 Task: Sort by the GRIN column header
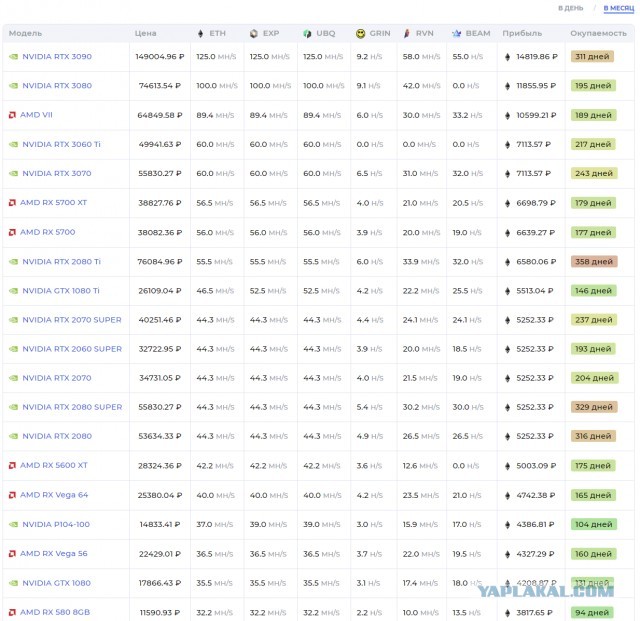pos(380,33)
